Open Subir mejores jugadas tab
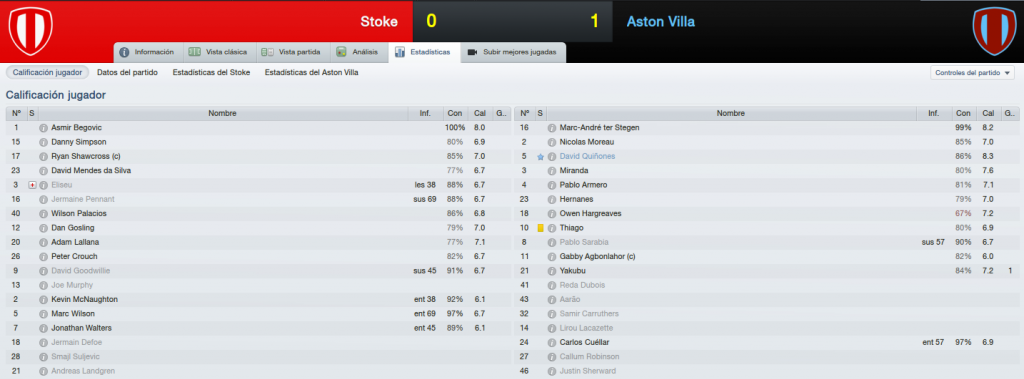Image resolution: width=1024 pixels, height=379 pixels. [513, 52]
